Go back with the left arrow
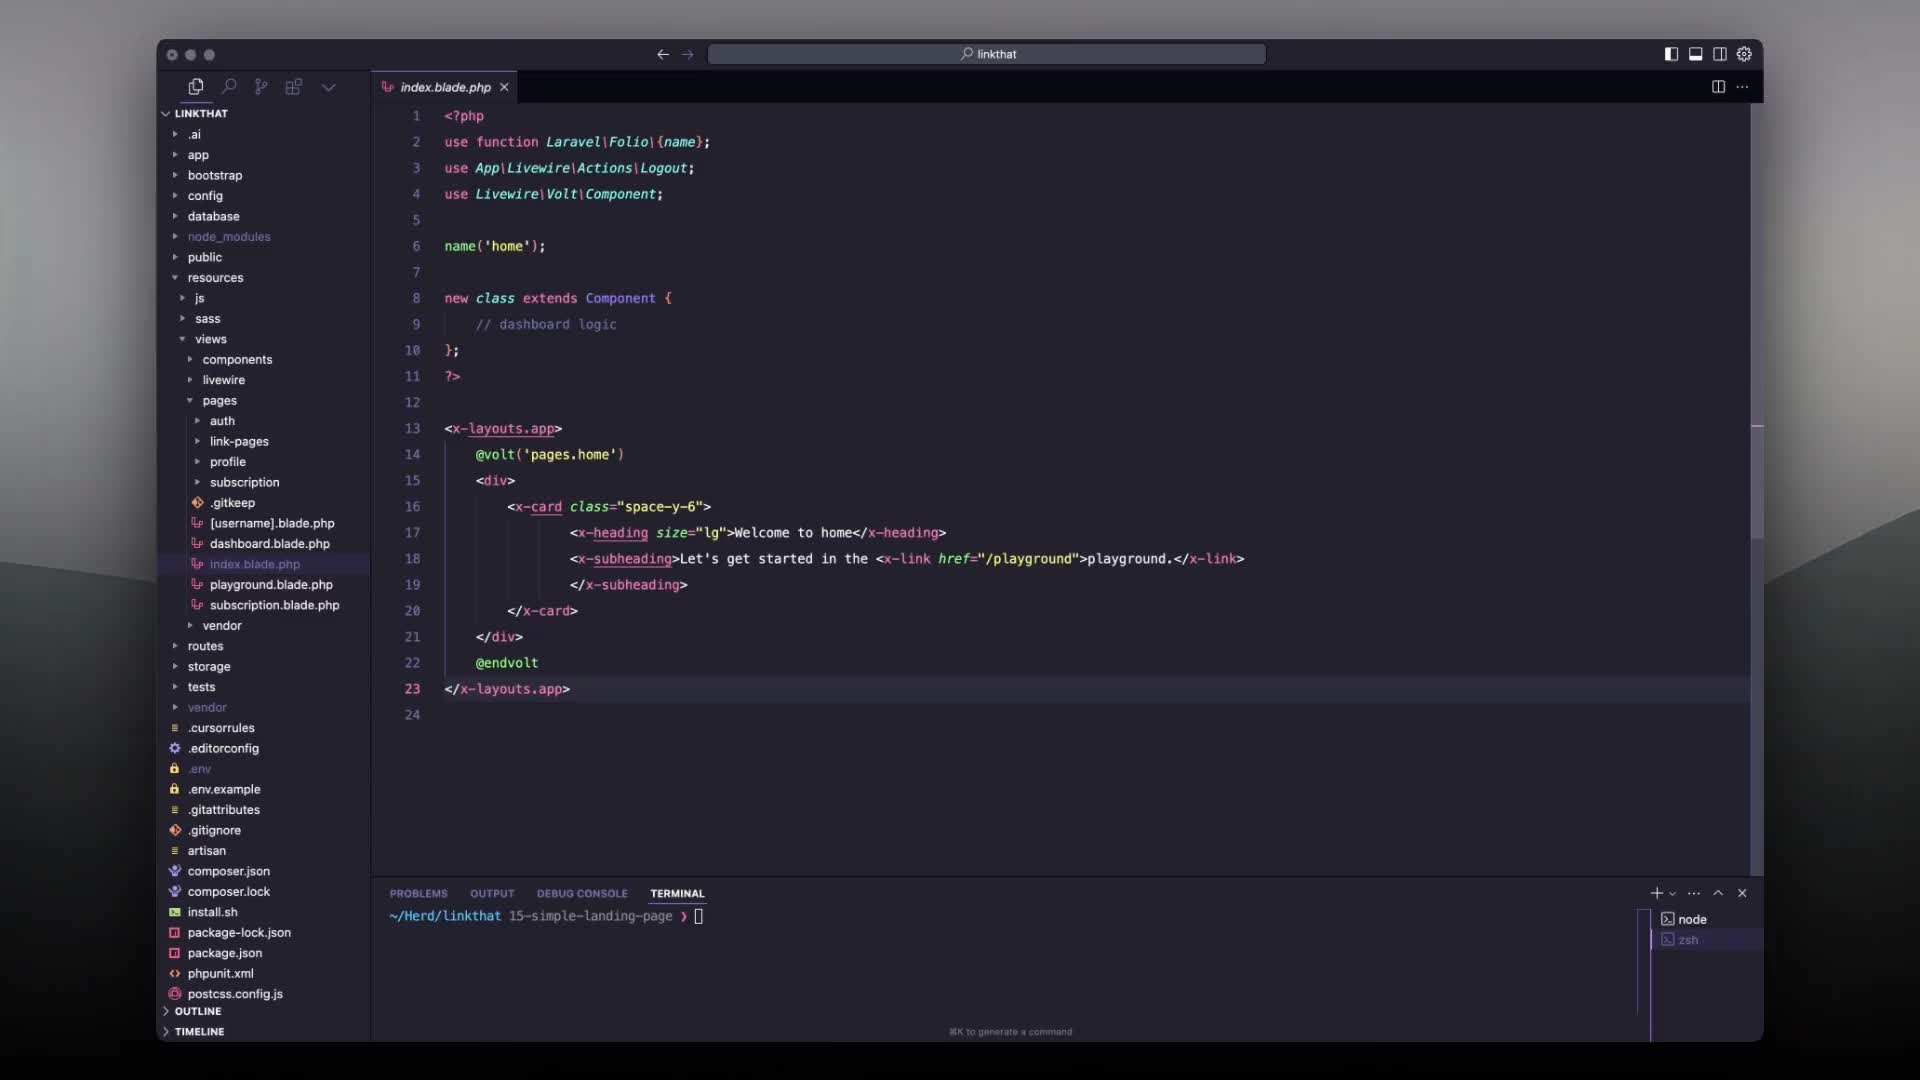1920x1080 pixels. click(x=663, y=54)
